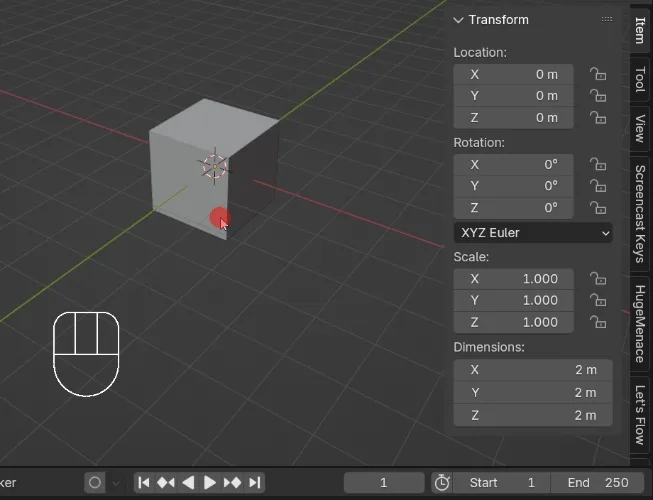Click the Rotation Y field

point(513,186)
